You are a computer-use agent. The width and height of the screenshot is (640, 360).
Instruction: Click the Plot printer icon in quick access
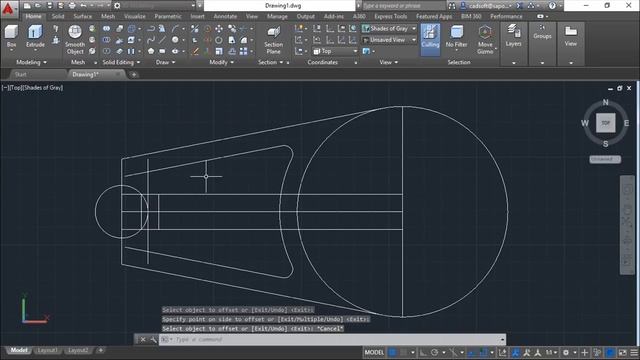[x=72, y=6]
